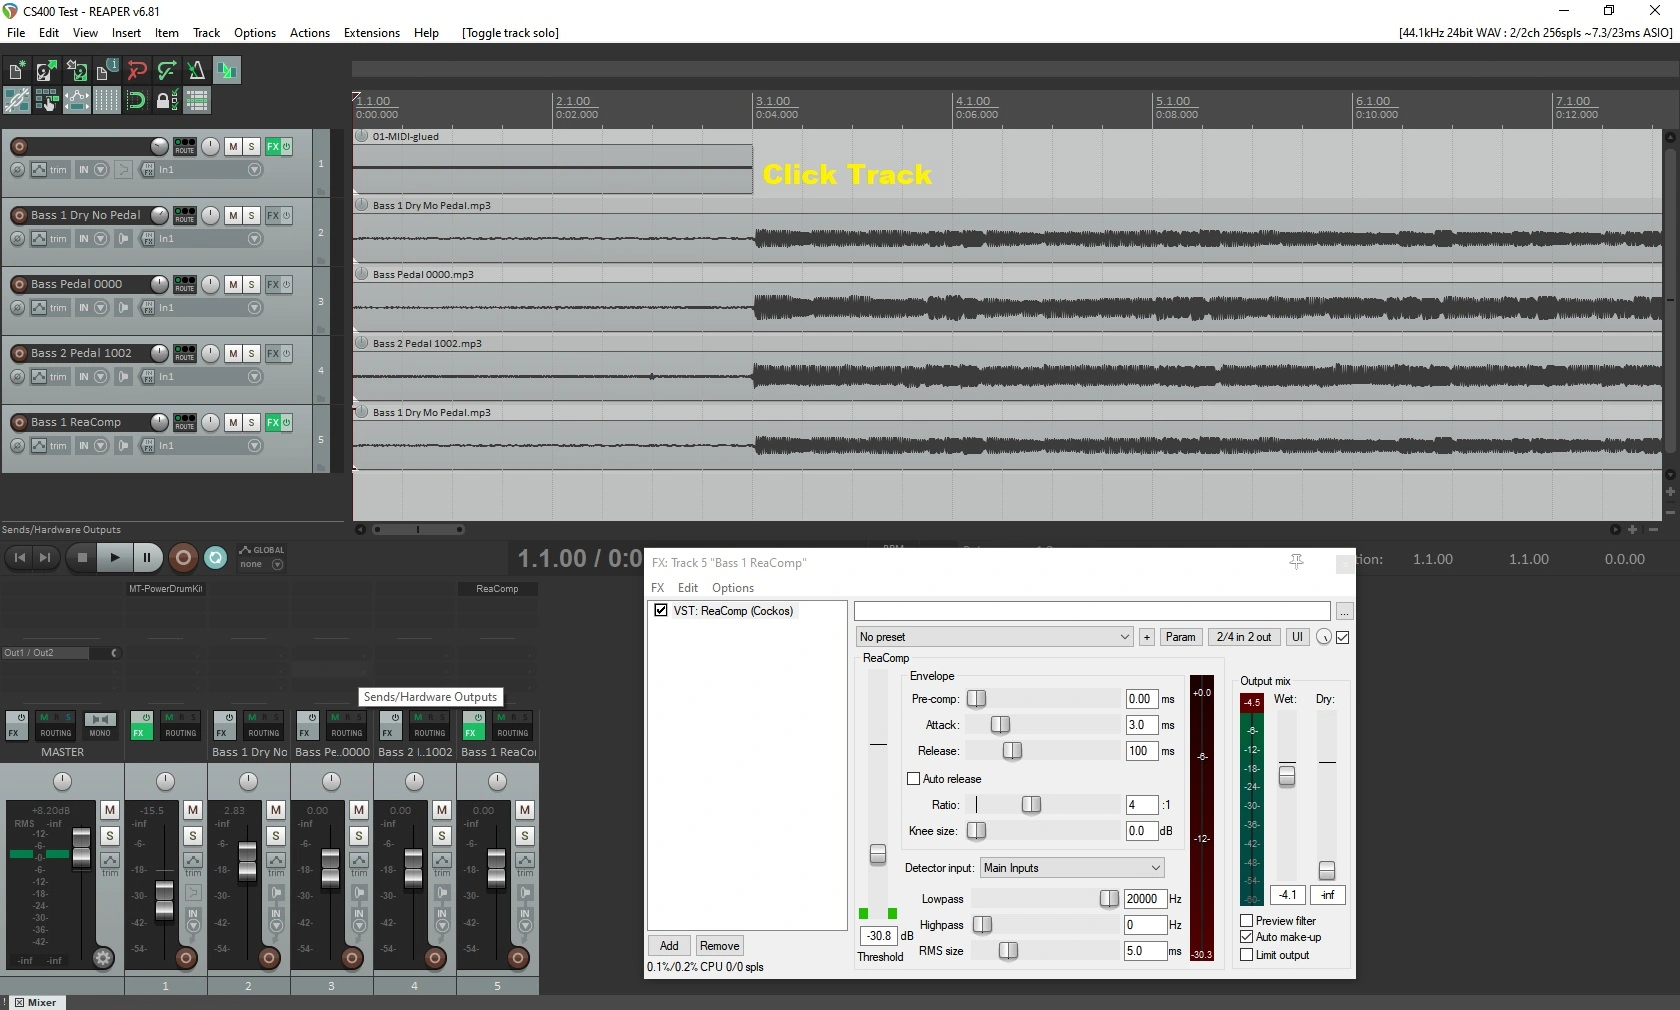The image size is (1680, 1010).
Task: Click the transport Play button
Action: tap(114, 558)
